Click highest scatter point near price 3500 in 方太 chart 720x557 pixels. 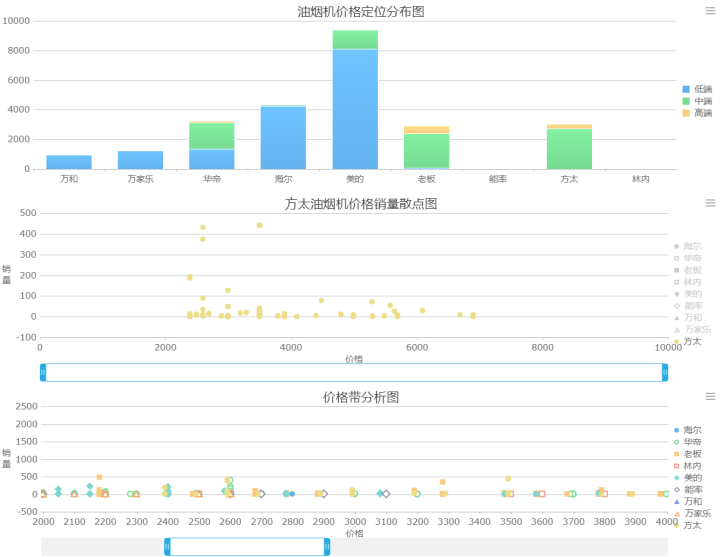click(x=259, y=225)
